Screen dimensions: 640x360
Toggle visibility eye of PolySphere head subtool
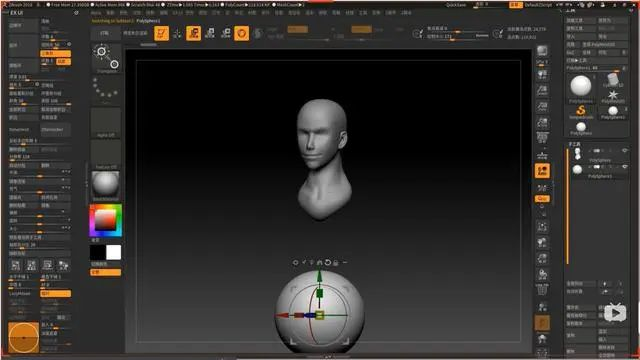(624, 151)
